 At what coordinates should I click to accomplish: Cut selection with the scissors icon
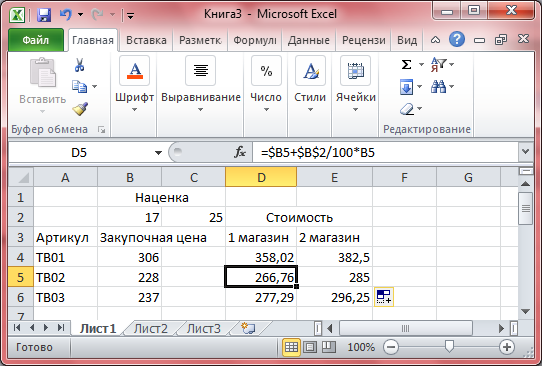tap(80, 65)
